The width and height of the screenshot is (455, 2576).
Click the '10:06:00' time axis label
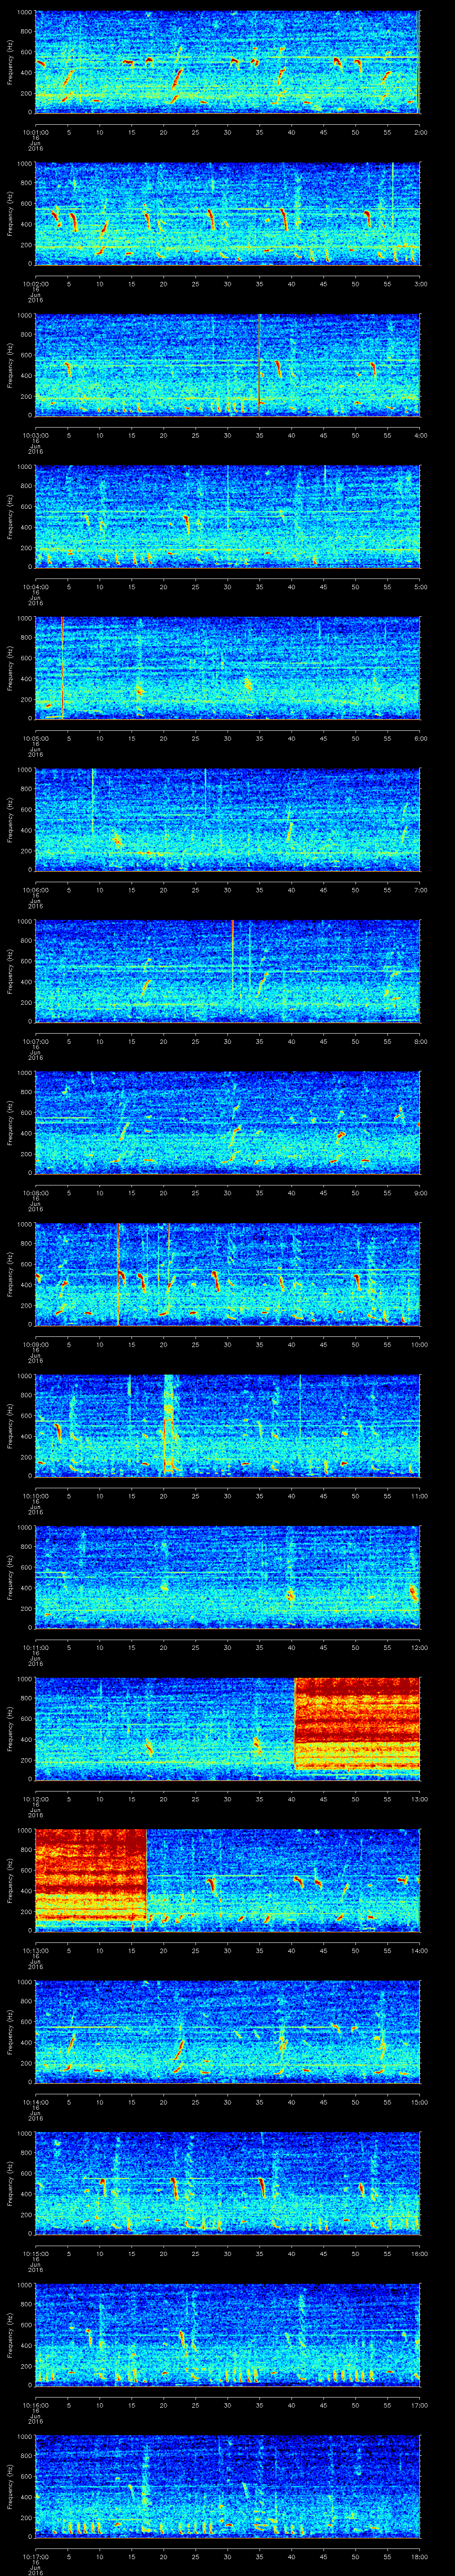[35, 890]
